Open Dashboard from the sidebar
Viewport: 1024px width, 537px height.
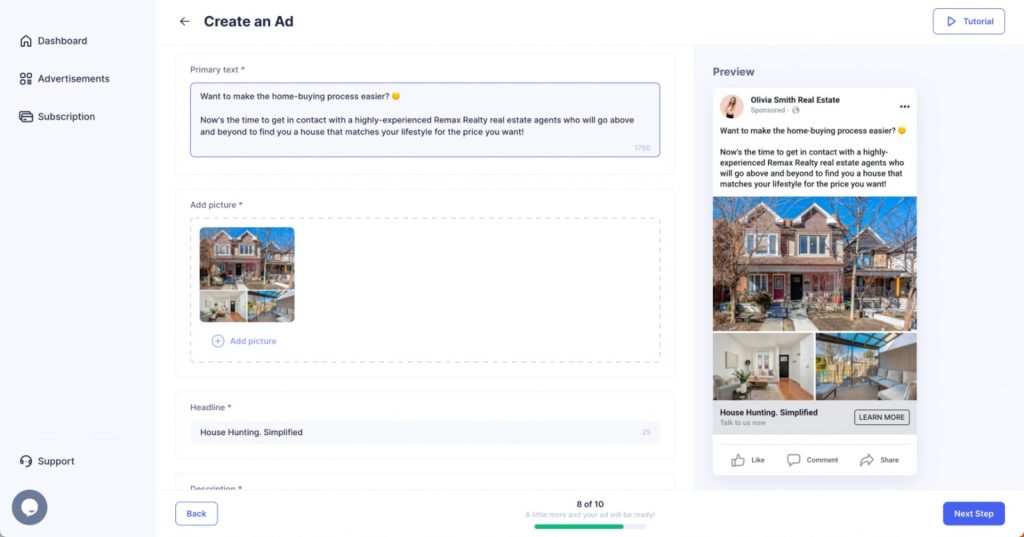click(x=54, y=41)
